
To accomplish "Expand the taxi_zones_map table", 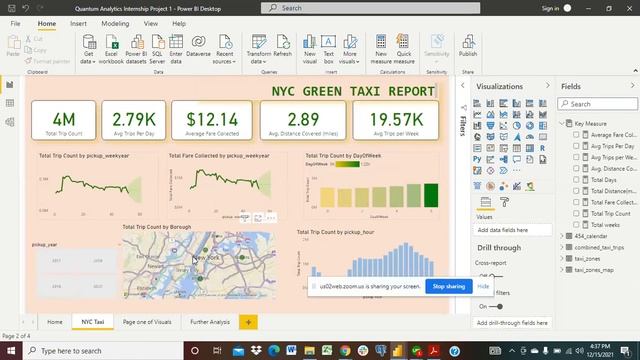I will pos(562,270).
